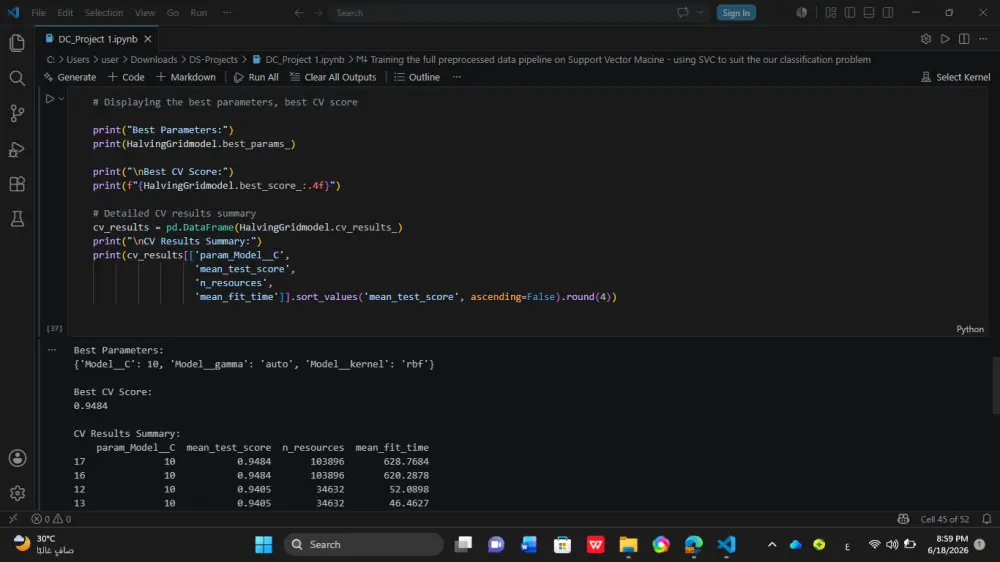Open cell output actions ellipsis
The image size is (1000, 562).
click(52, 350)
